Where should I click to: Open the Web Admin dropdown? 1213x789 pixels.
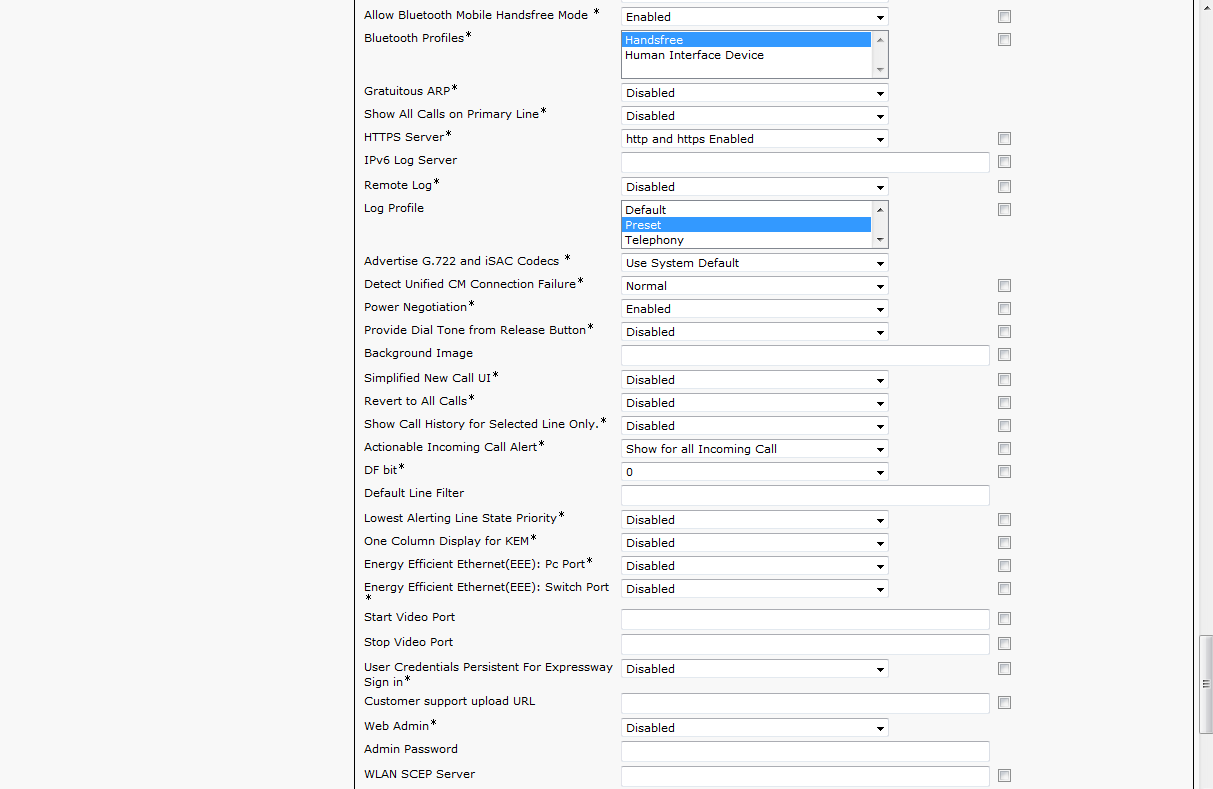click(x=754, y=728)
